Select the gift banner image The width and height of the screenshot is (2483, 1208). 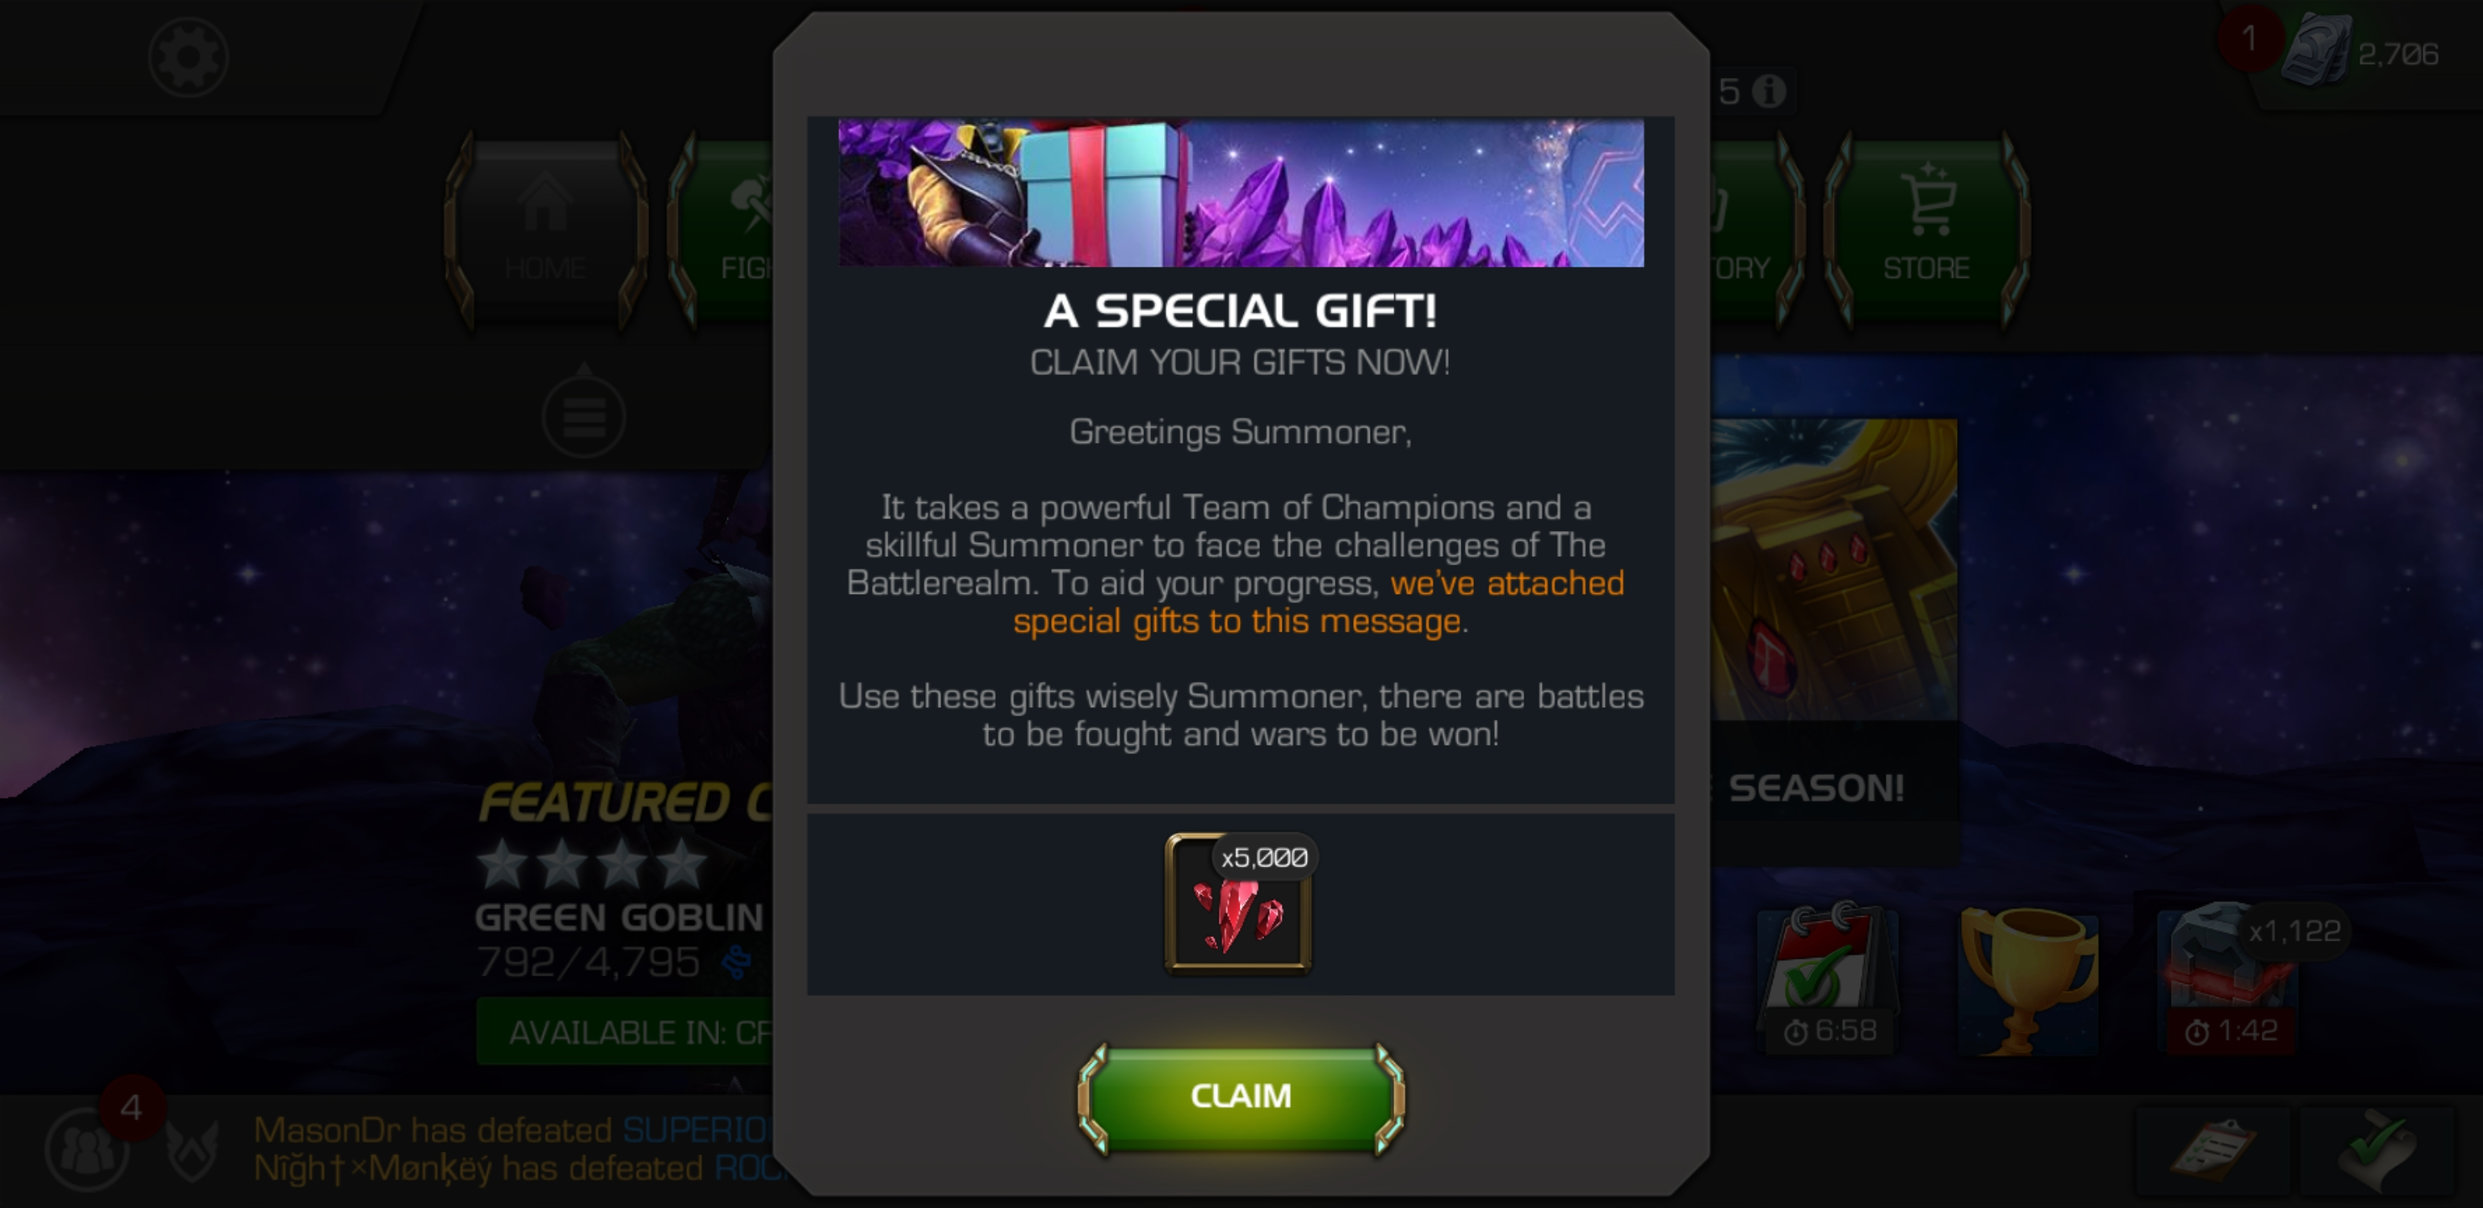(1240, 193)
